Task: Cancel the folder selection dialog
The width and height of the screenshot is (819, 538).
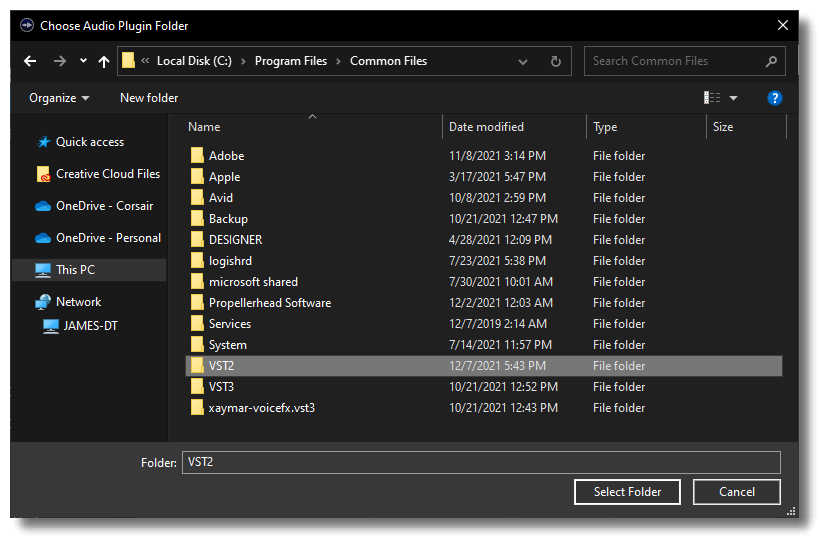Action: click(x=737, y=492)
